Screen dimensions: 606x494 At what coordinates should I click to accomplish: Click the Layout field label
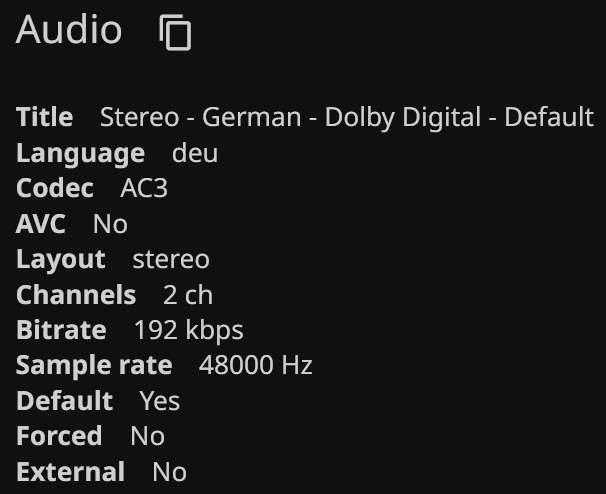pyautogui.click(x=61, y=260)
